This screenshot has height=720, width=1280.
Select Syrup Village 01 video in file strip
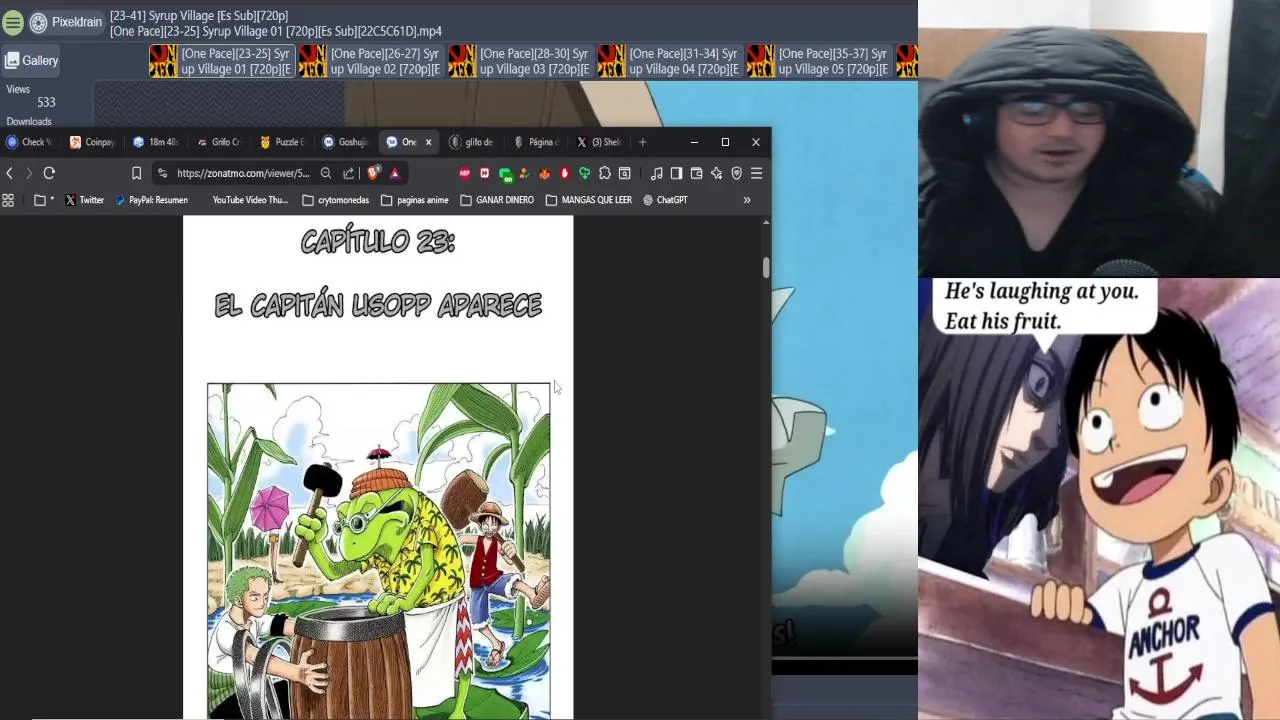(223, 61)
